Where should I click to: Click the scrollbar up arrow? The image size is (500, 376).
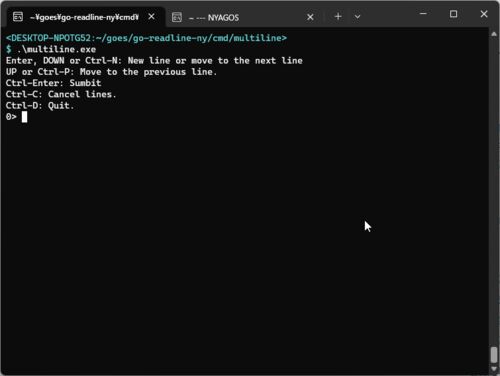click(494, 34)
